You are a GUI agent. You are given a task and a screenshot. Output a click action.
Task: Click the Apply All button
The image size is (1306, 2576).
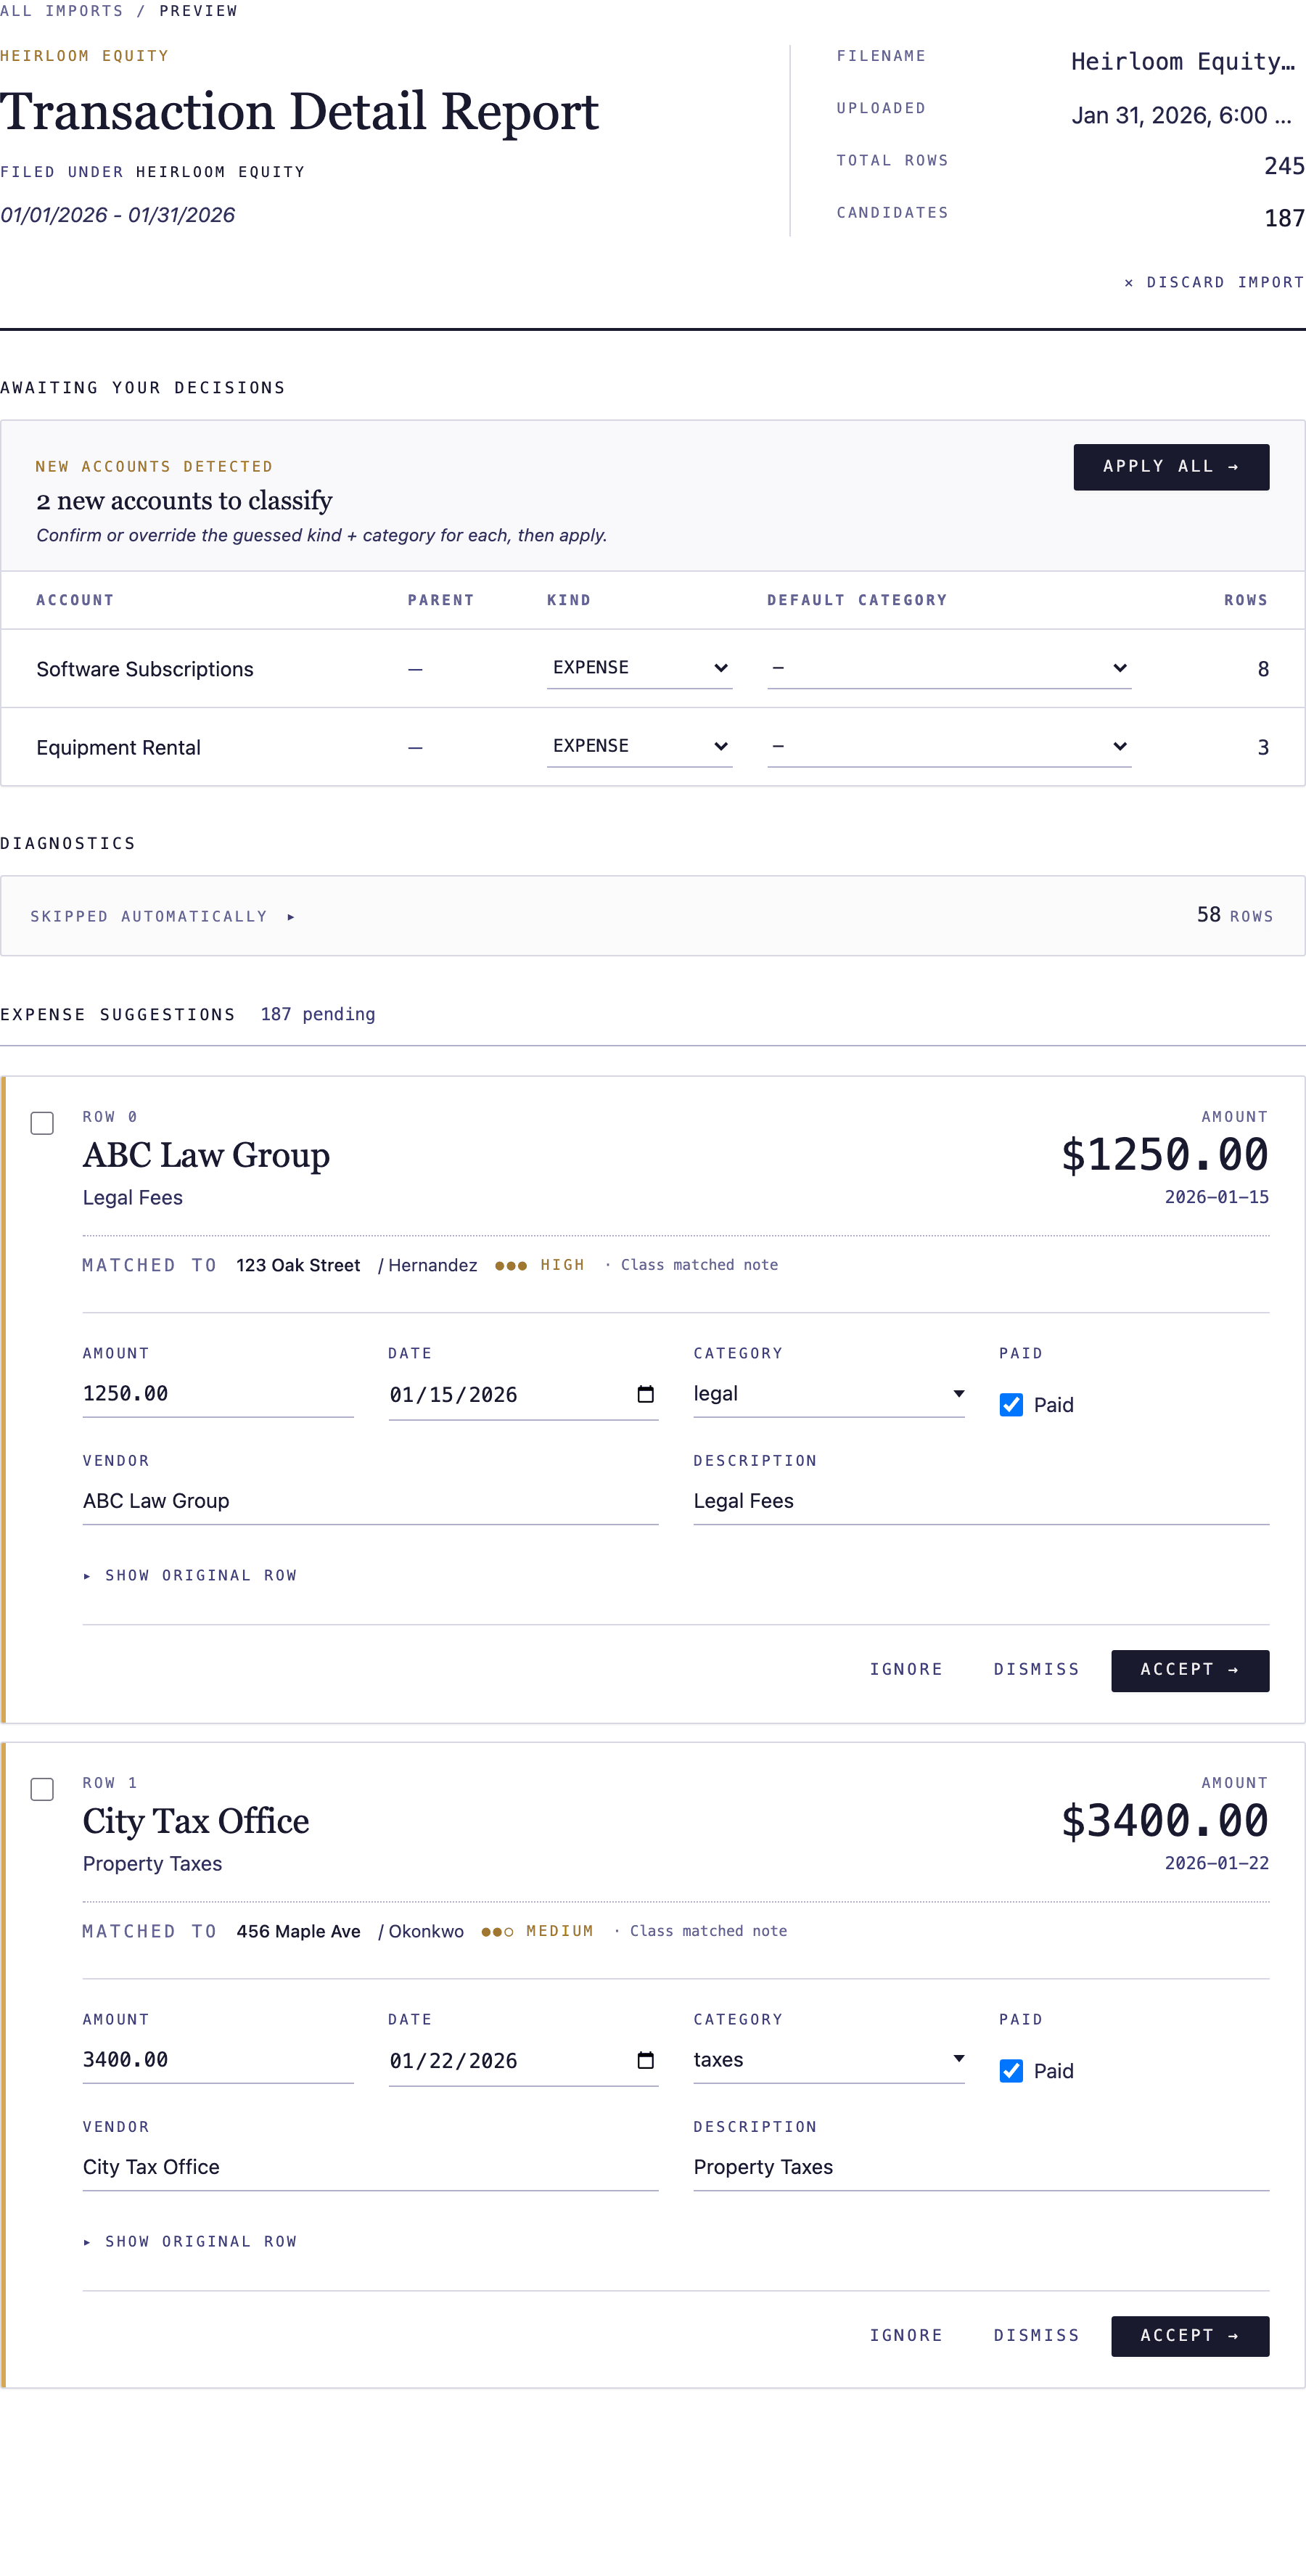[x=1171, y=467]
